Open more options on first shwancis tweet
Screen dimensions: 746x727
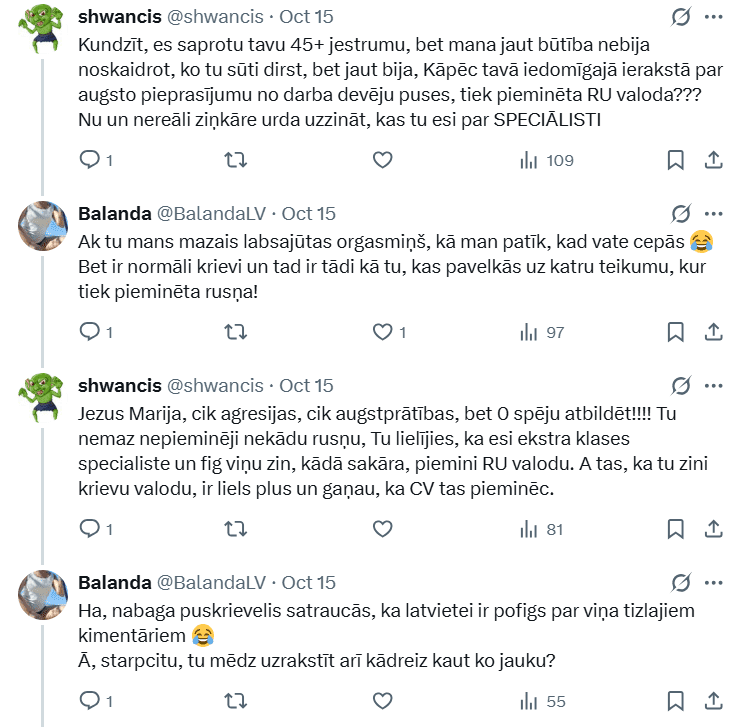click(714, 17)
